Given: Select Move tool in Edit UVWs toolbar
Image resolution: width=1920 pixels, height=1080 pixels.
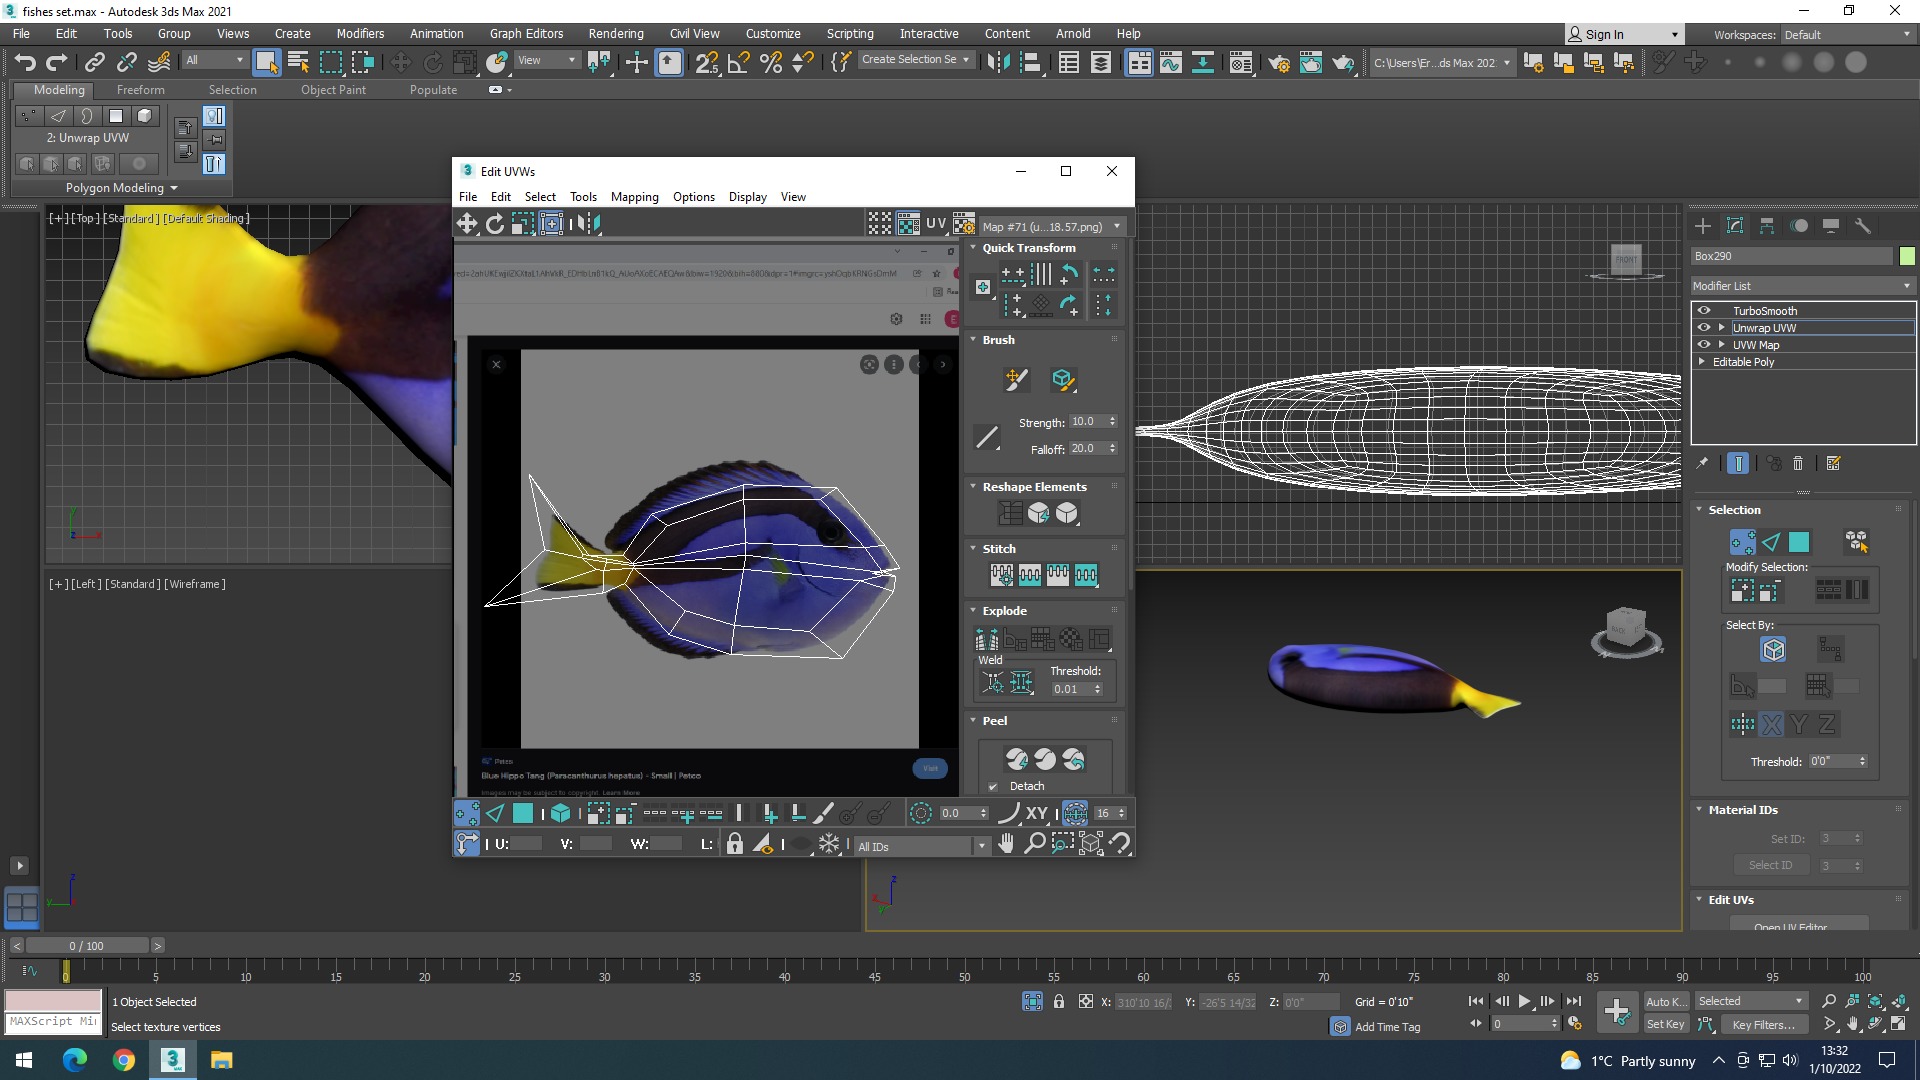Looking at the screenshot, I should point(467,224).
